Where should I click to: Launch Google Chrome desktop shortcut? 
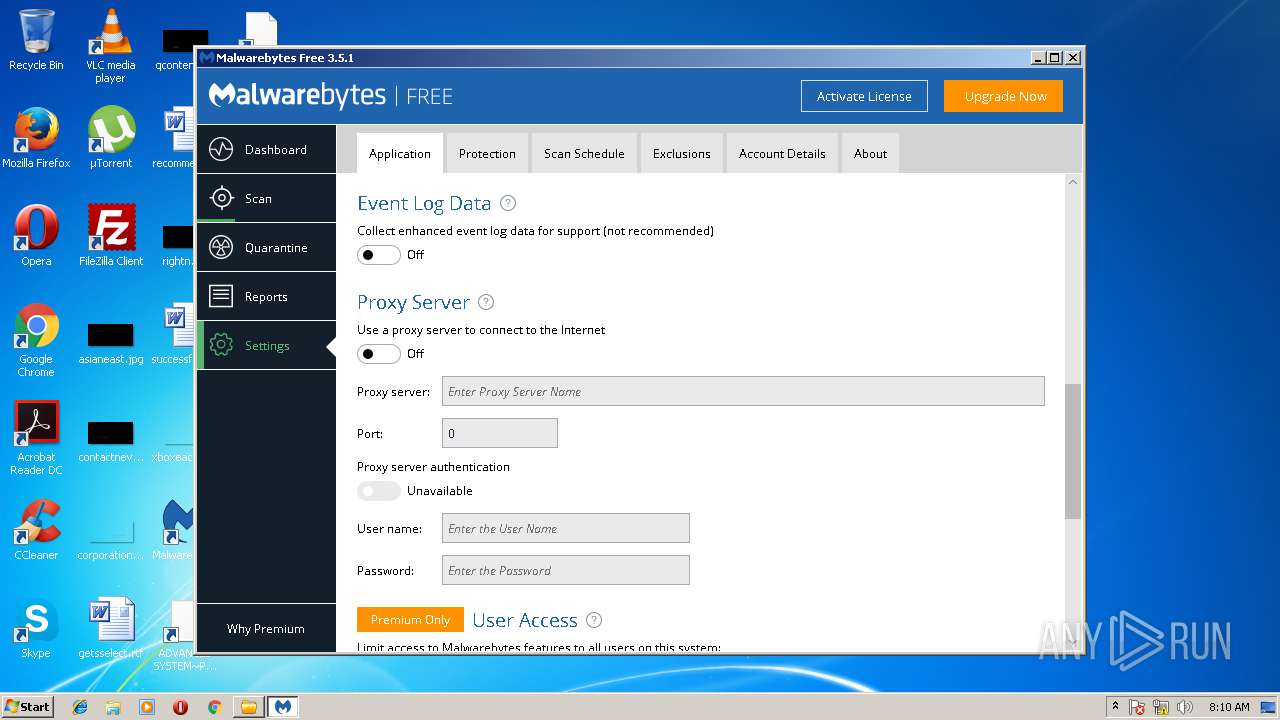pyautogui.click(x=36, y=340)
